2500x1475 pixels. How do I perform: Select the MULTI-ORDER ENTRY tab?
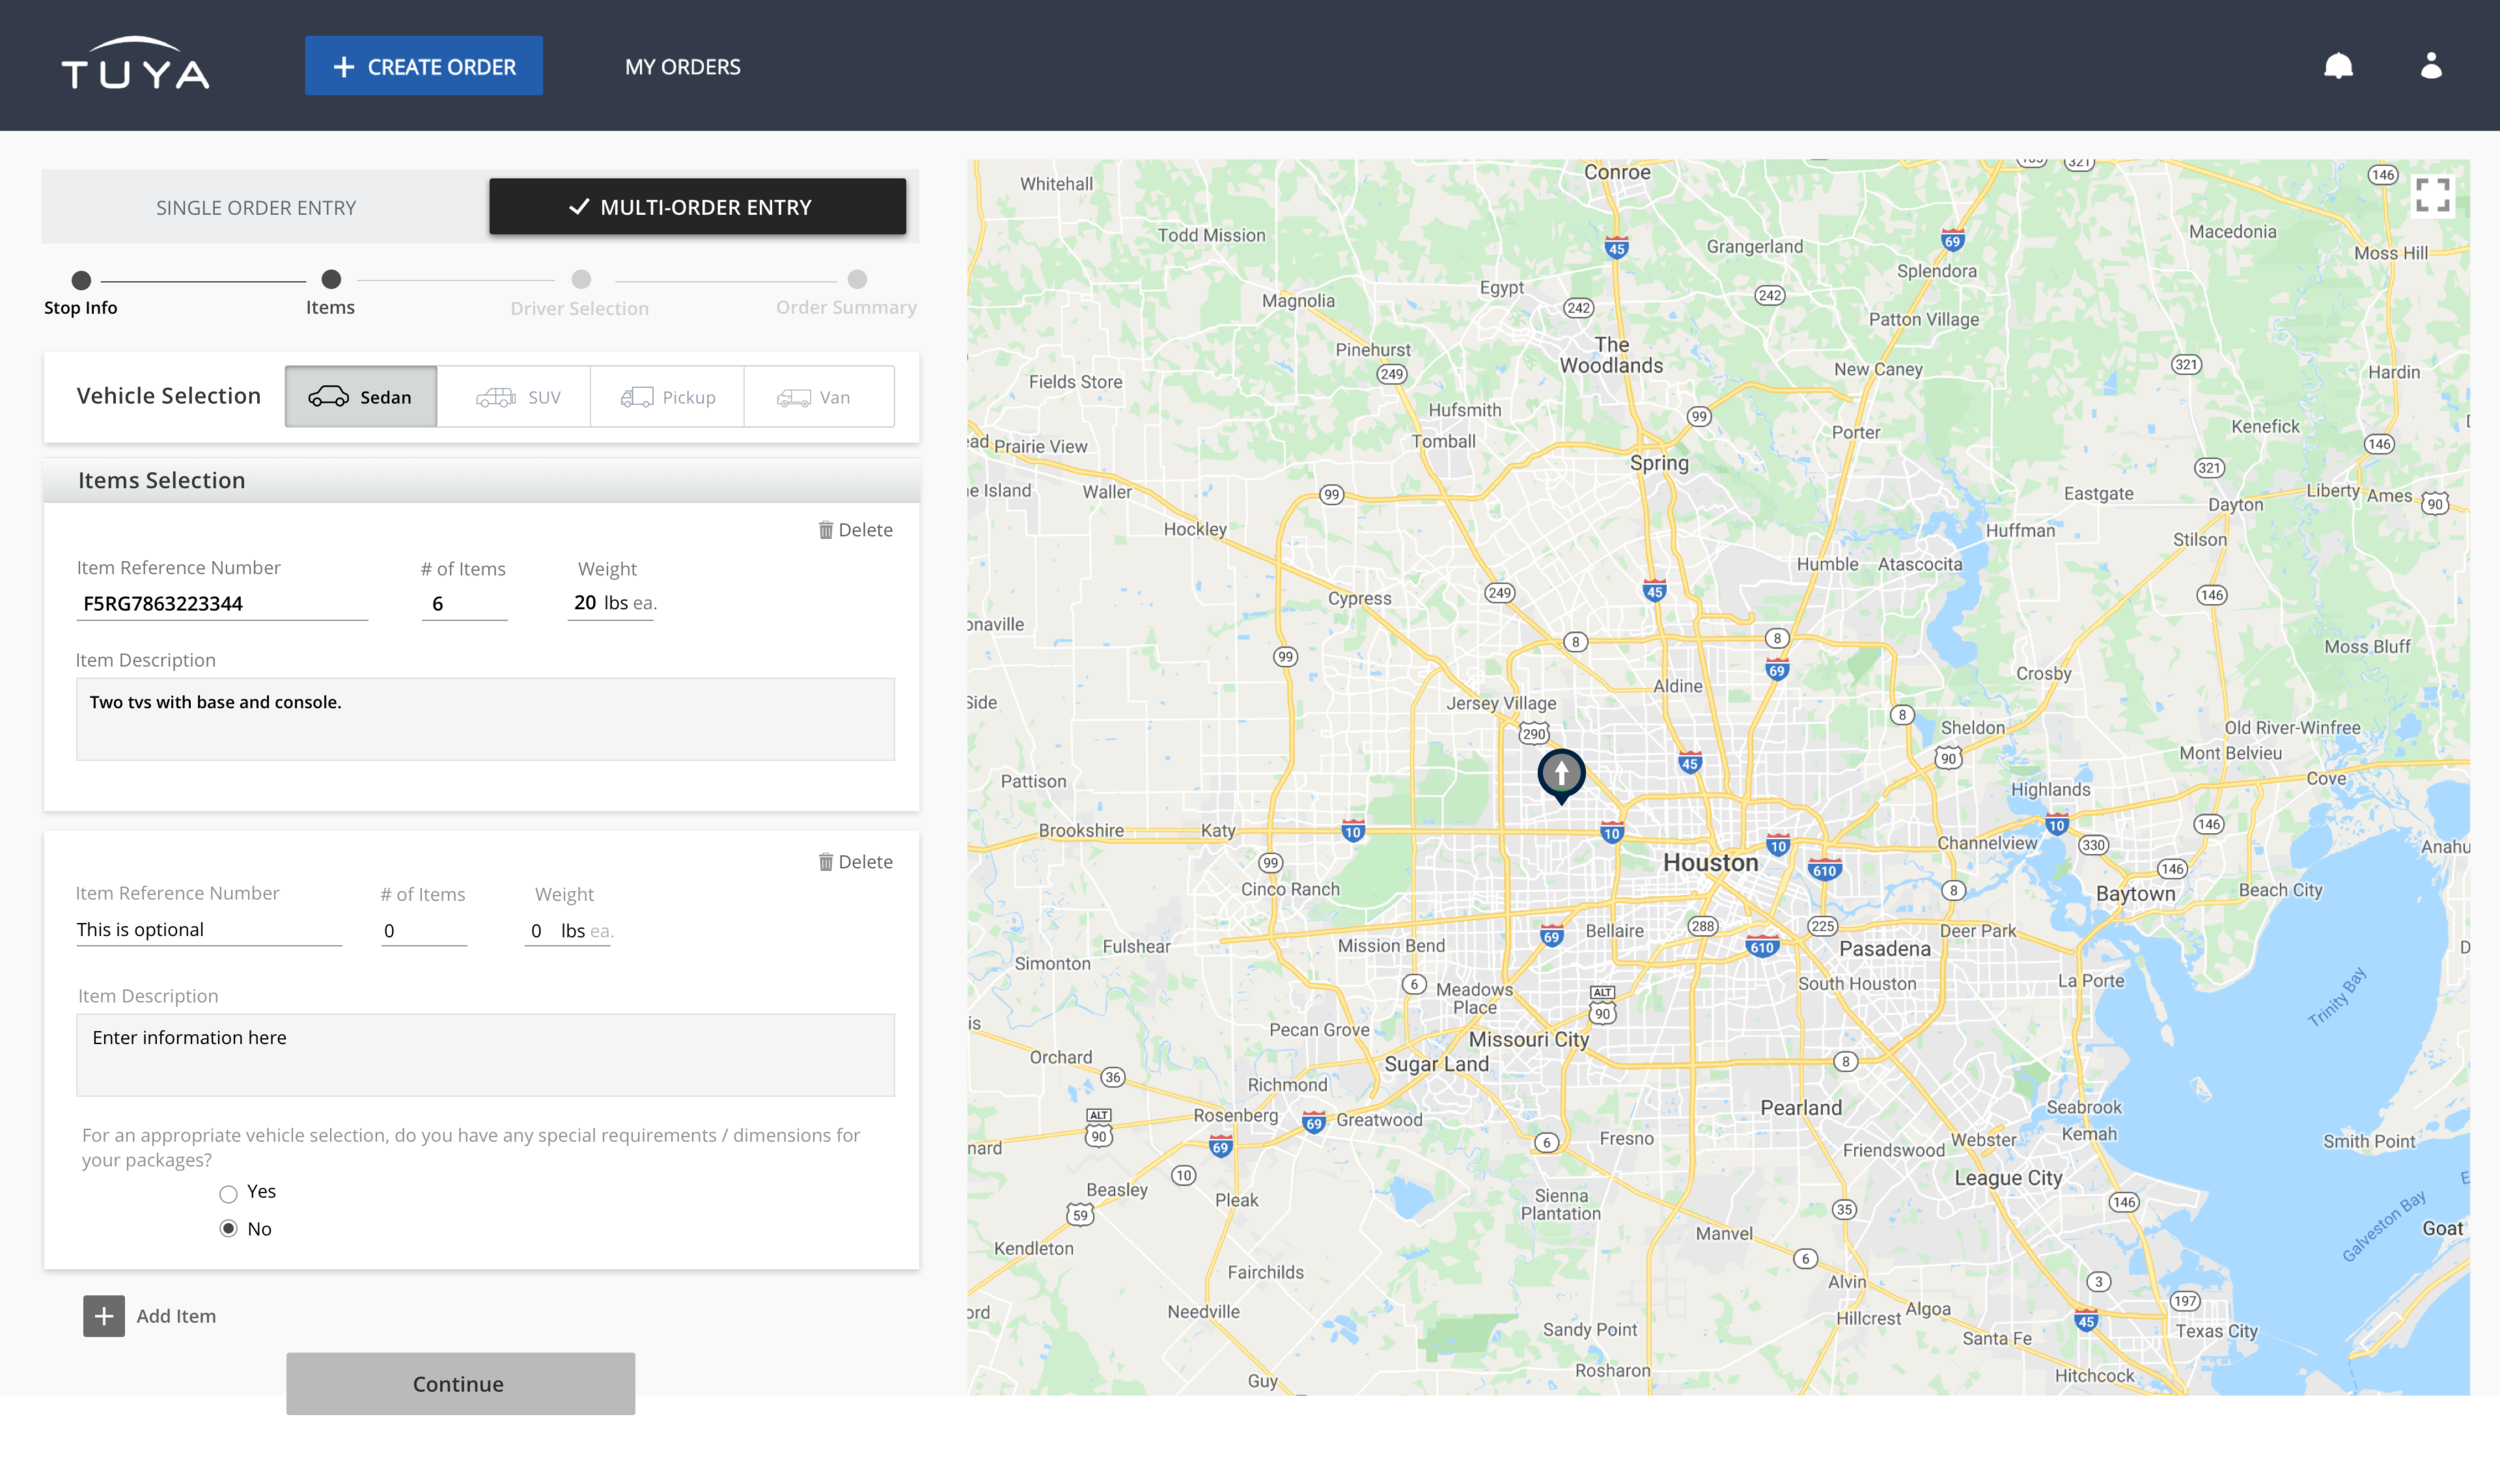pyautogui.click(x=697, y=207)
